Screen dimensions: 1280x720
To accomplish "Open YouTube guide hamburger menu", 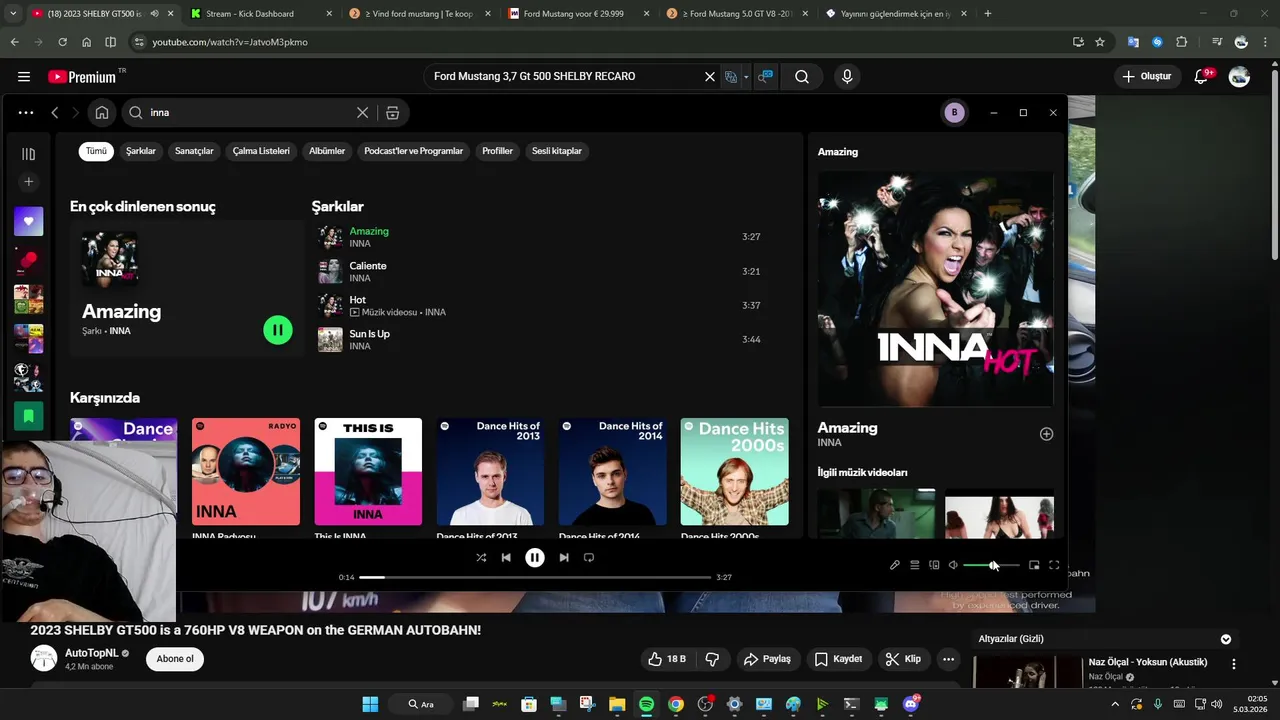I will [x=24, y=77].
